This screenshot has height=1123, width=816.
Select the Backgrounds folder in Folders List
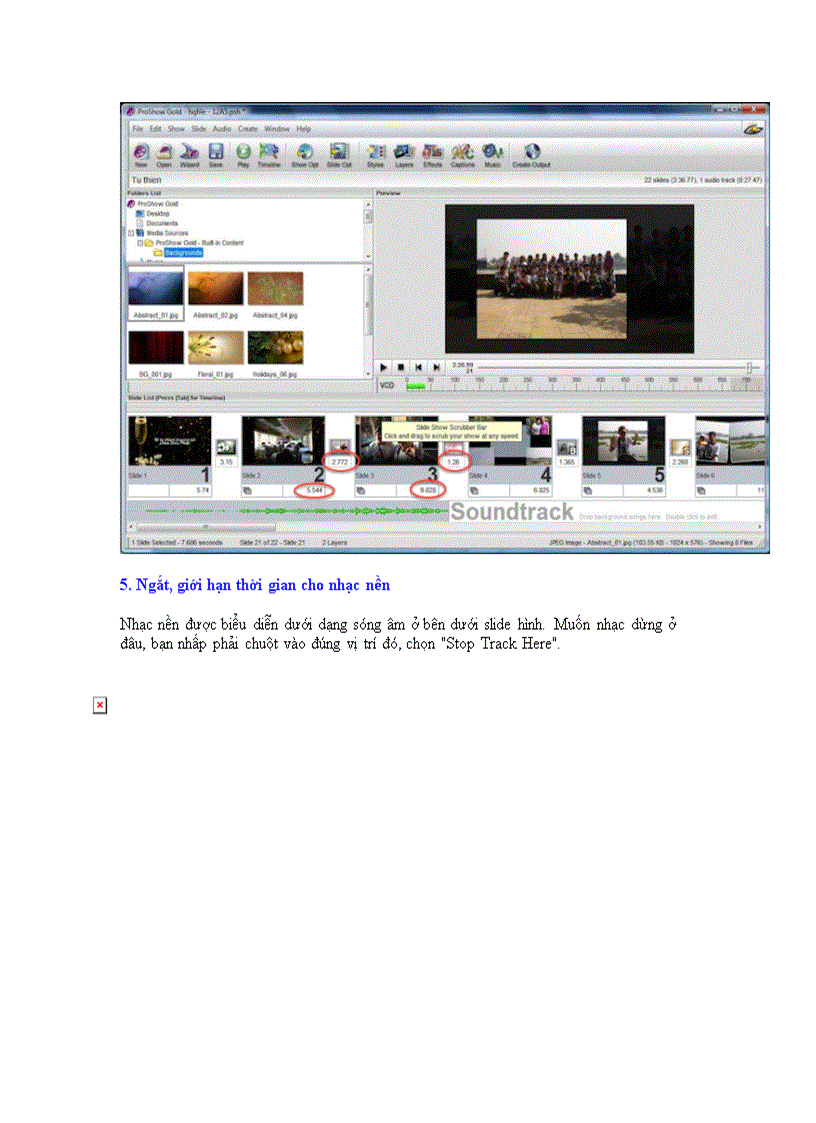click(182, 253)
